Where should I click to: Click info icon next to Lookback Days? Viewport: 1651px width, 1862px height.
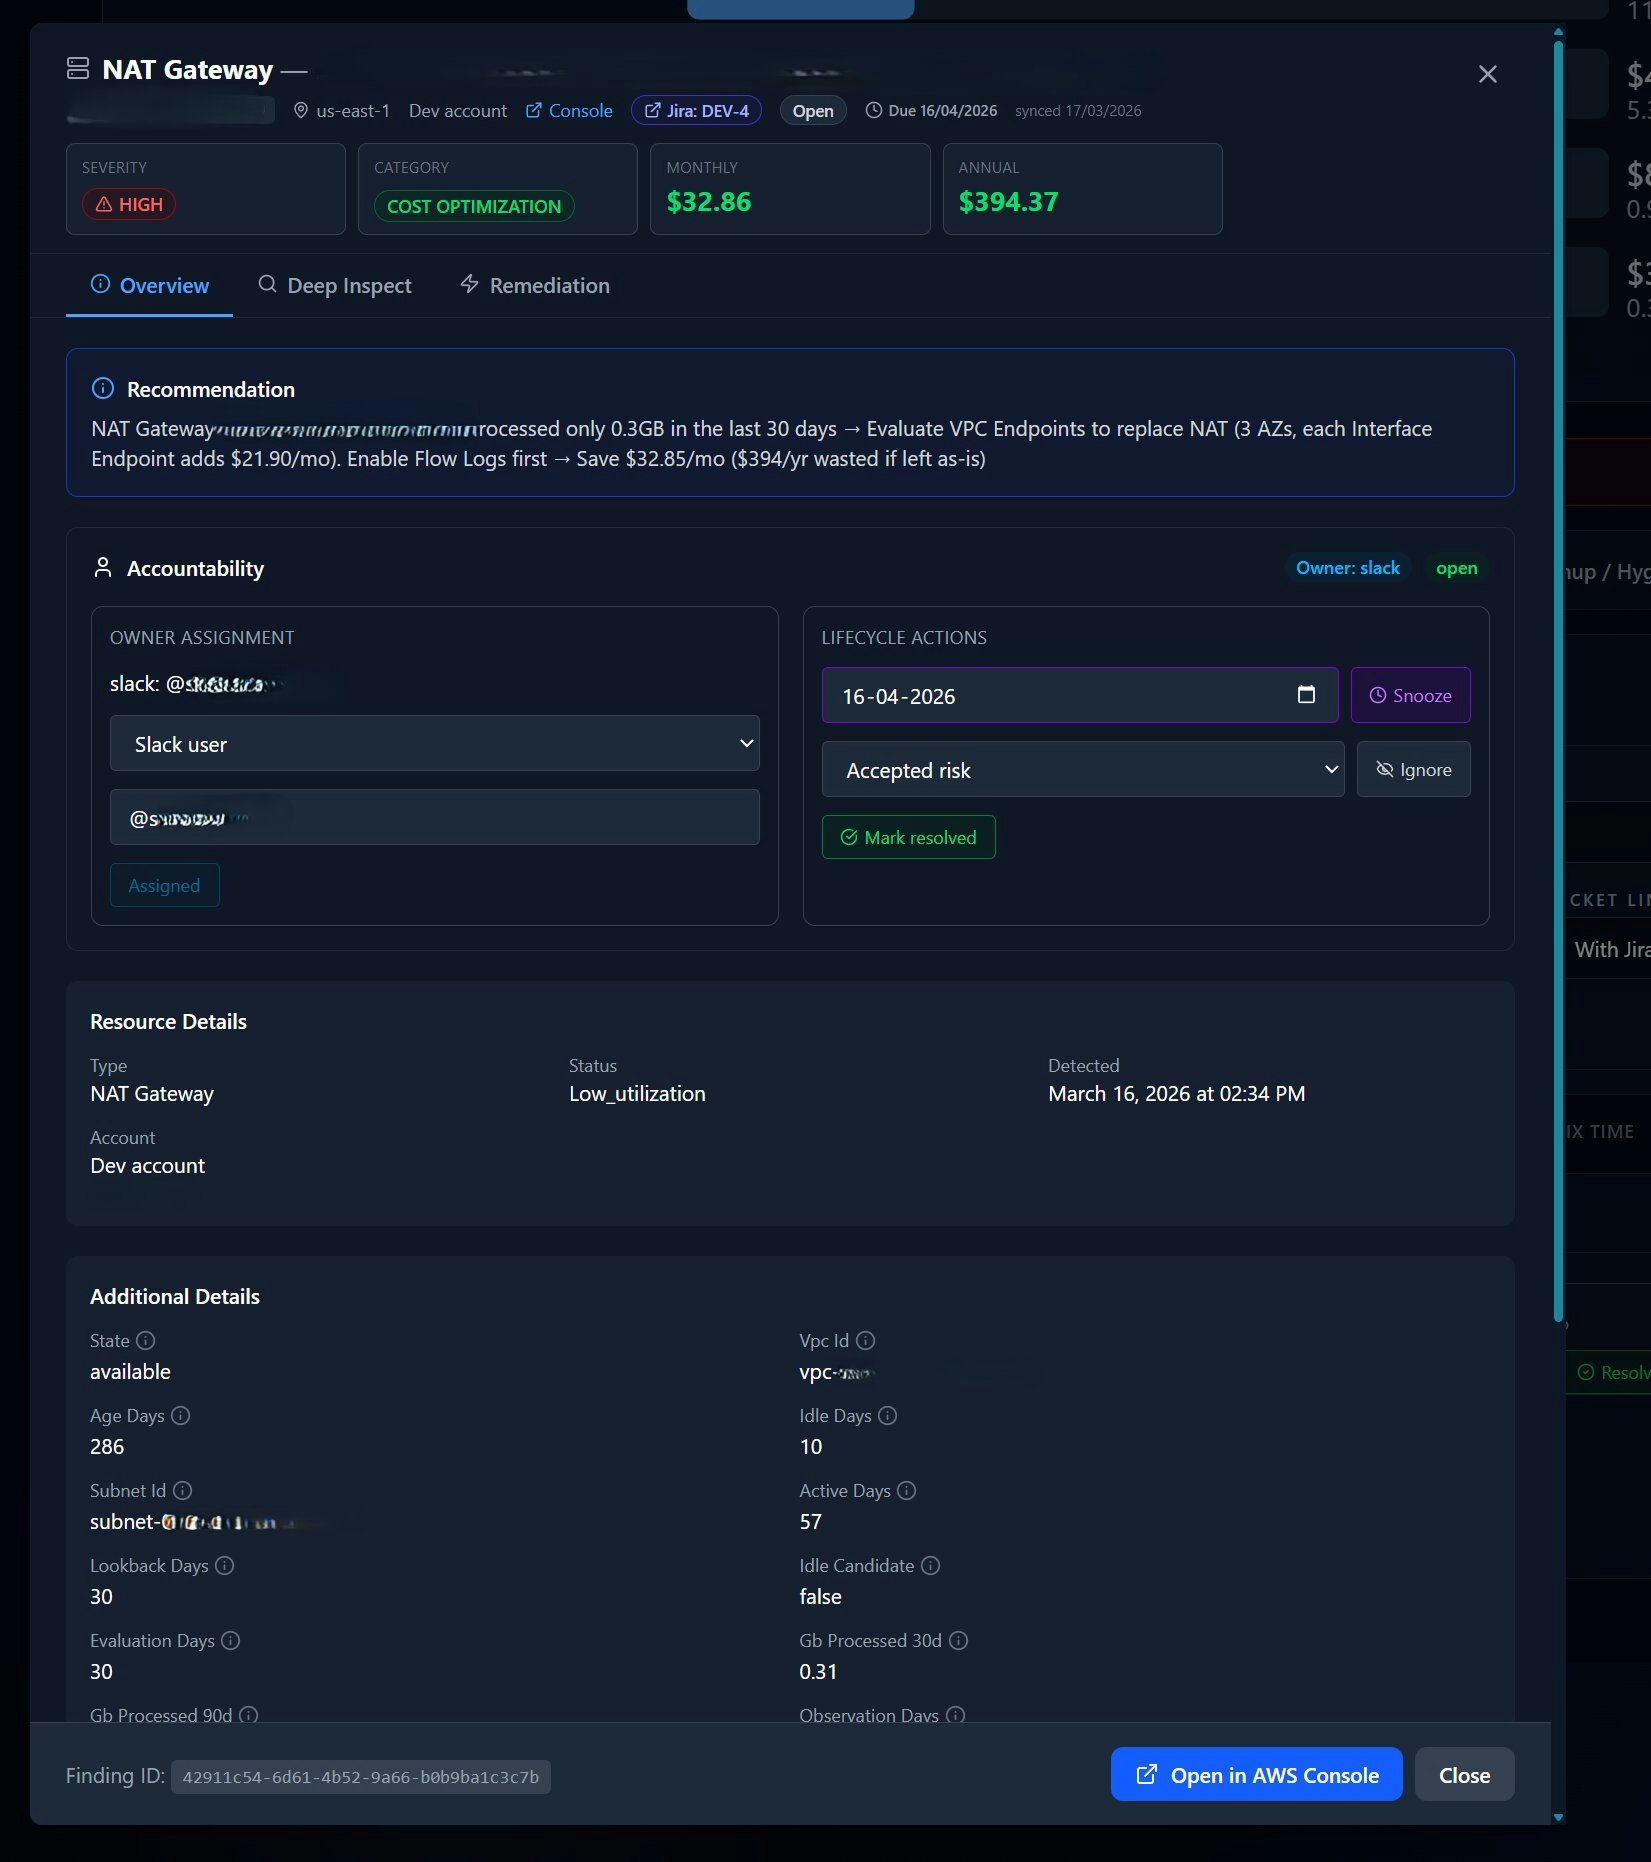[x=225, y=1566]
